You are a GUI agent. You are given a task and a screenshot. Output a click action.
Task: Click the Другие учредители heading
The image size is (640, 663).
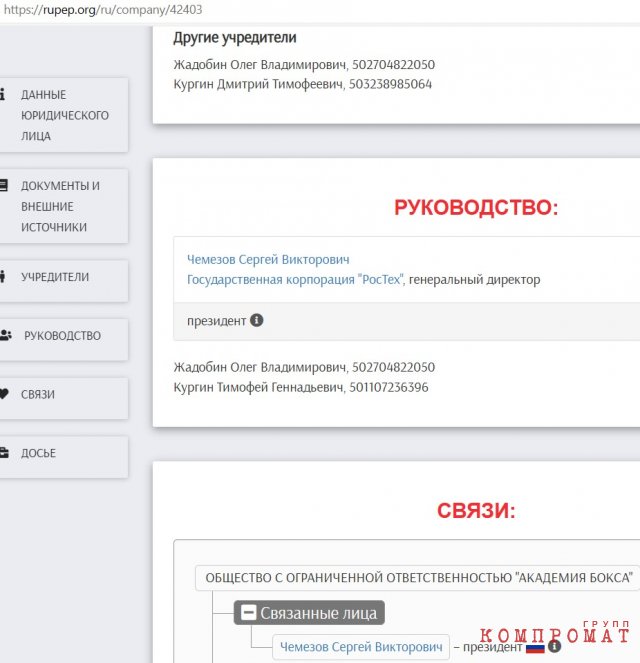[235, 38]
